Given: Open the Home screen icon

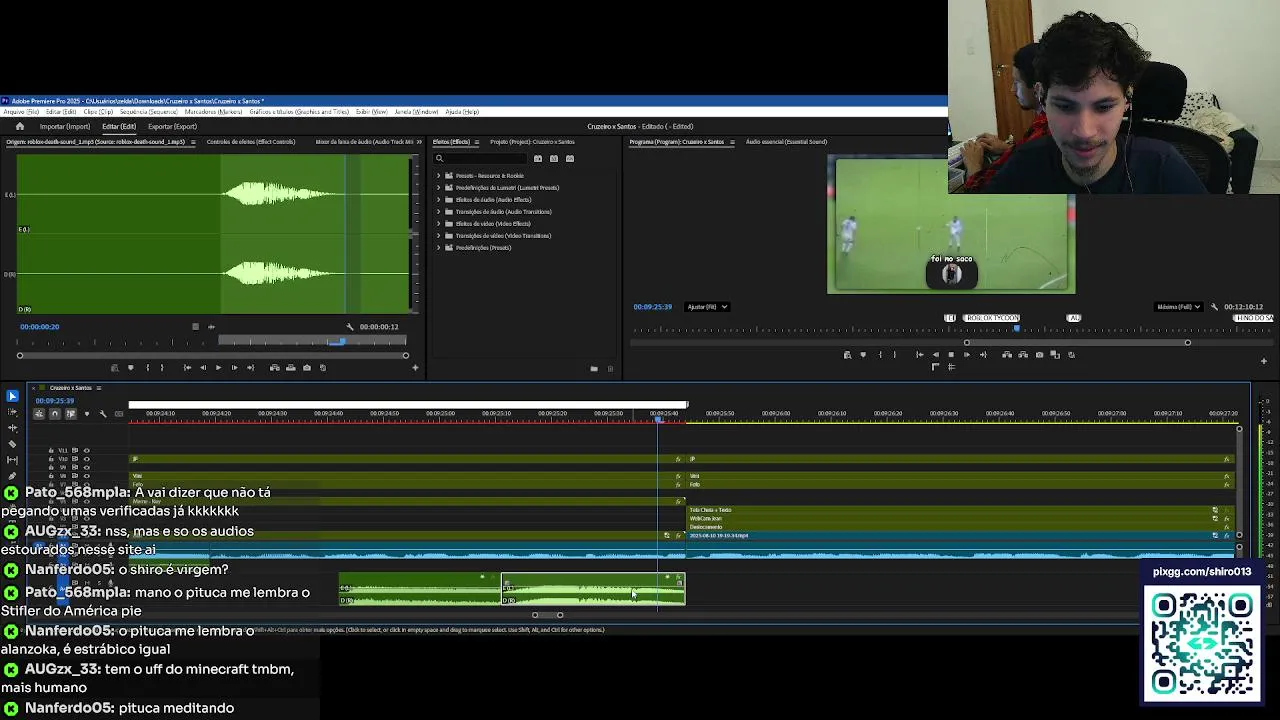Looking at the screenshot, I should tap(20, 126).
